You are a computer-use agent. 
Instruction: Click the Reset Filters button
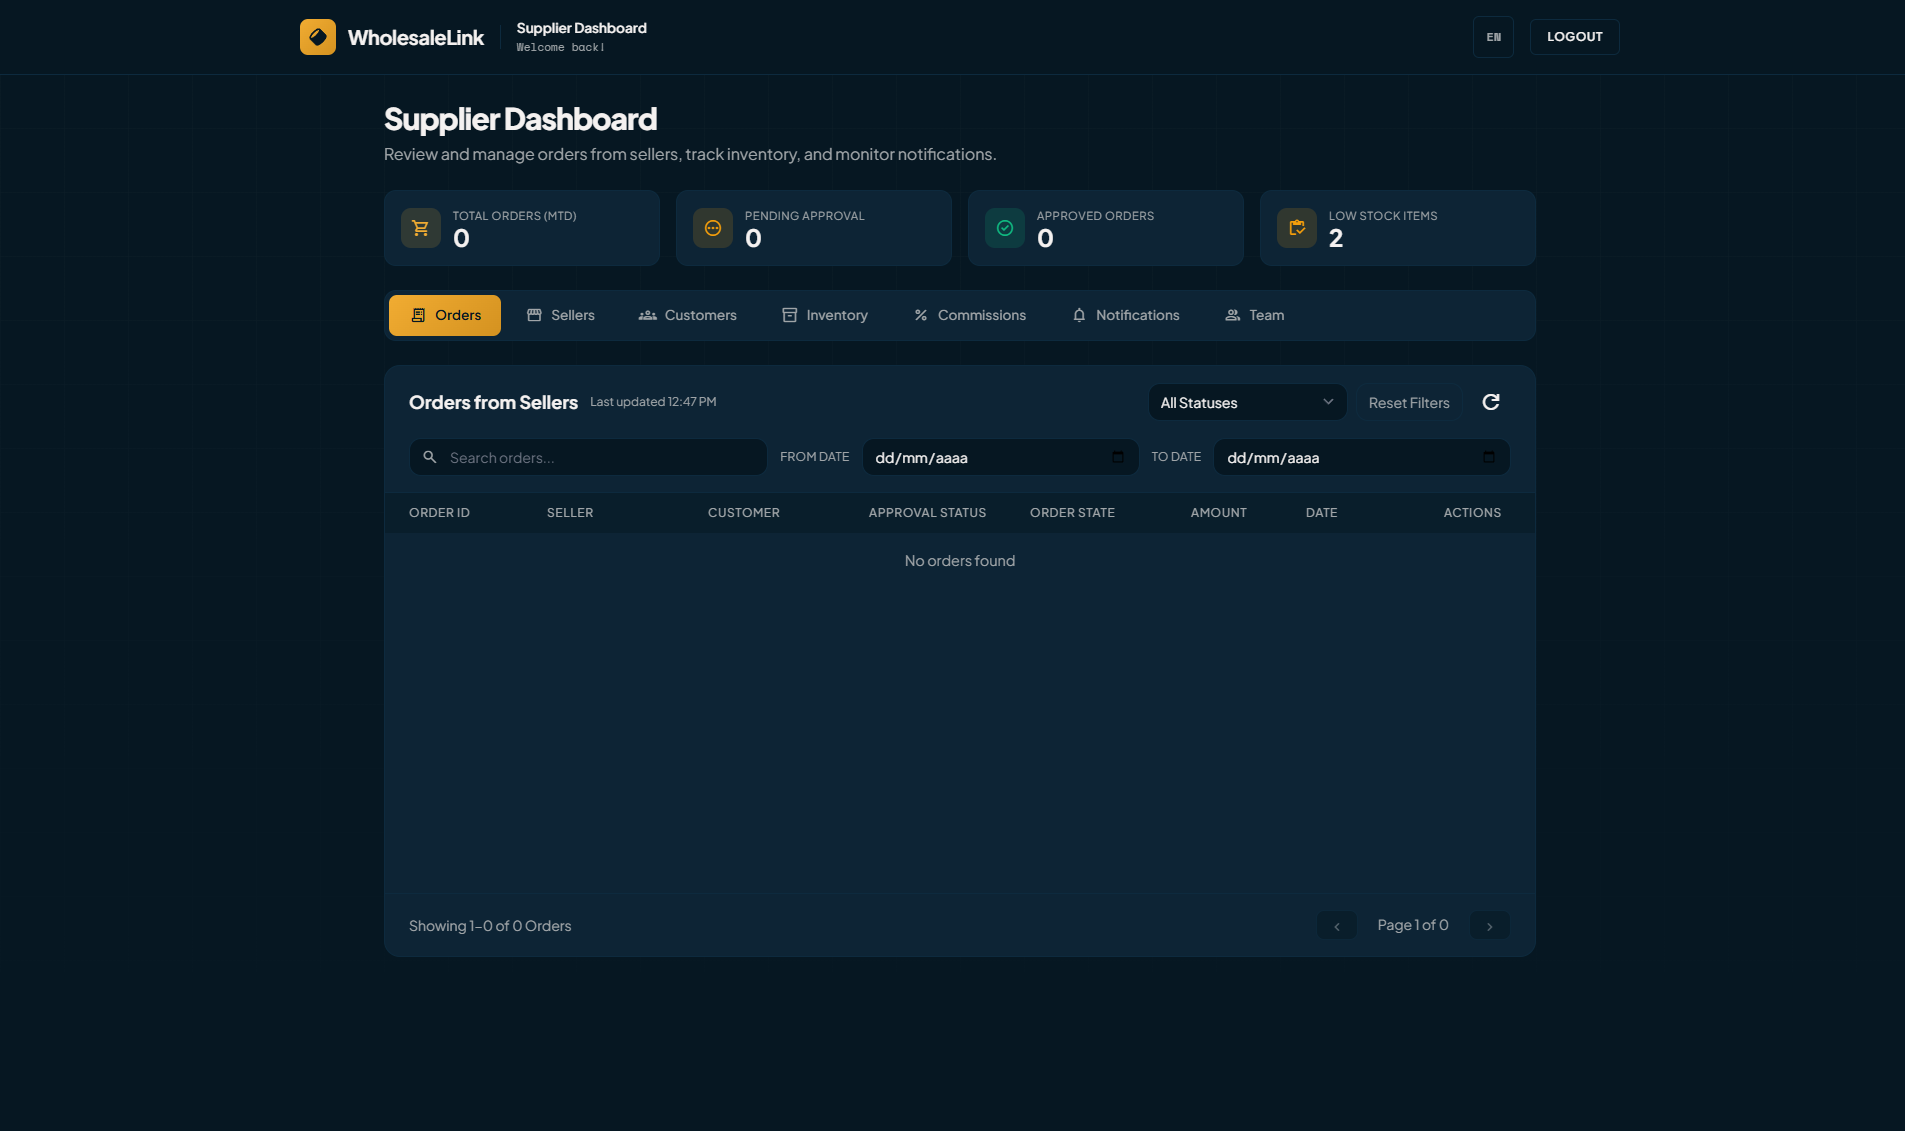[1409, 403]
